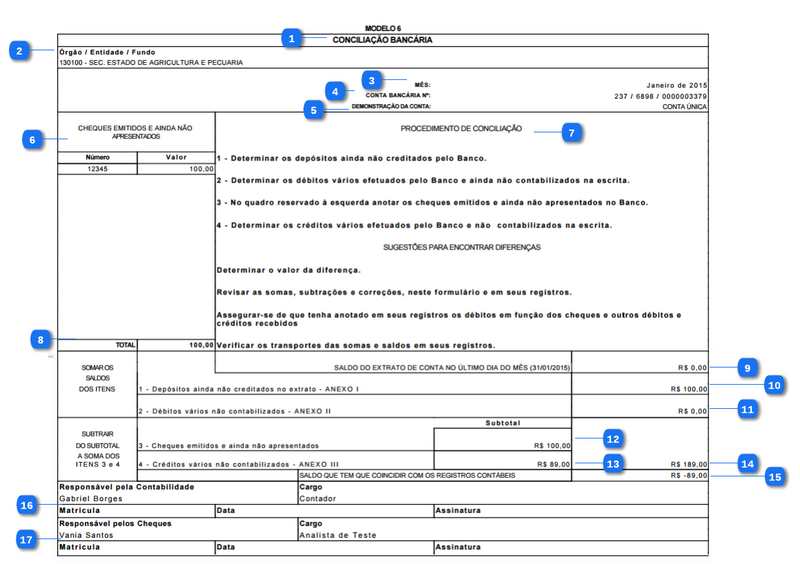
Task: Select callout marker 3 next to MÊS
Action: (371, 79)
